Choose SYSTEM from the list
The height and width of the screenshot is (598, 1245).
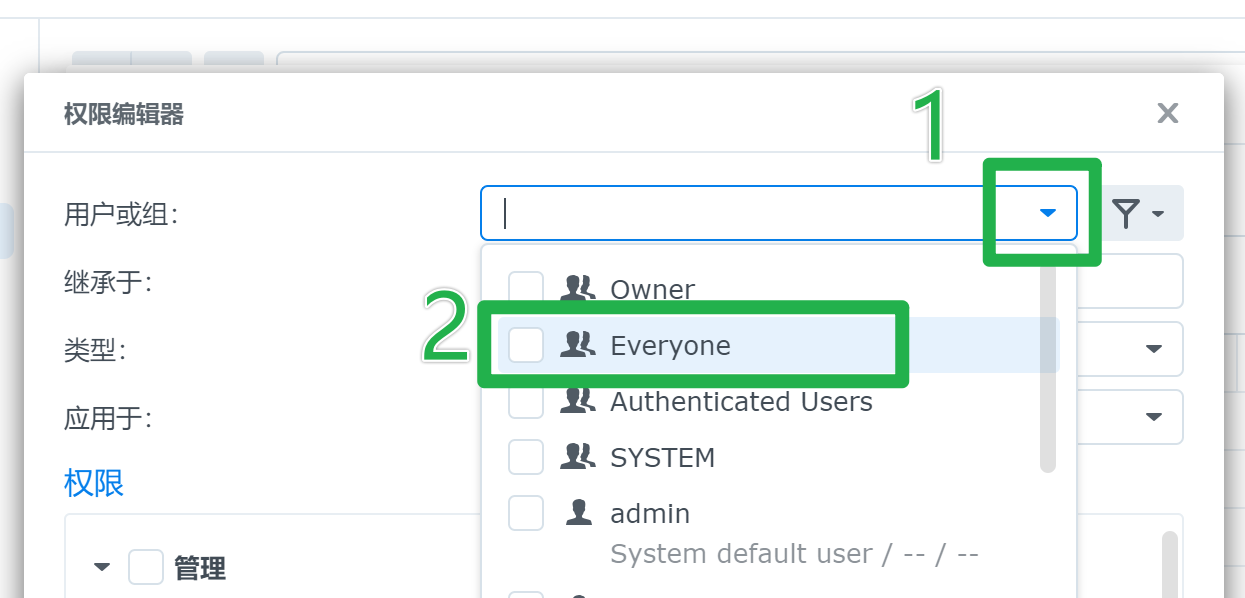pos(662,458)
